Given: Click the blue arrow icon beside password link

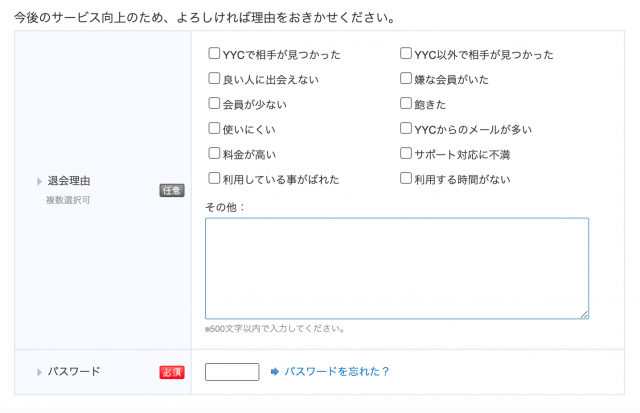Looking at the screenshot, I should [275, 372].
